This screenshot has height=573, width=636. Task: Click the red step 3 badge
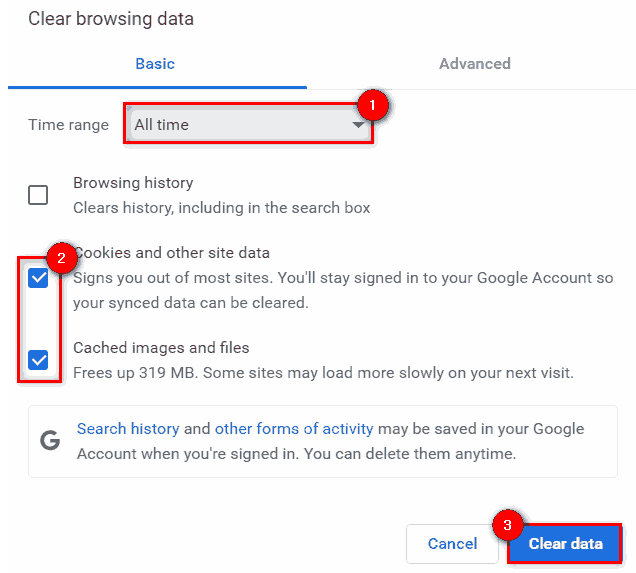click(507, 525)
